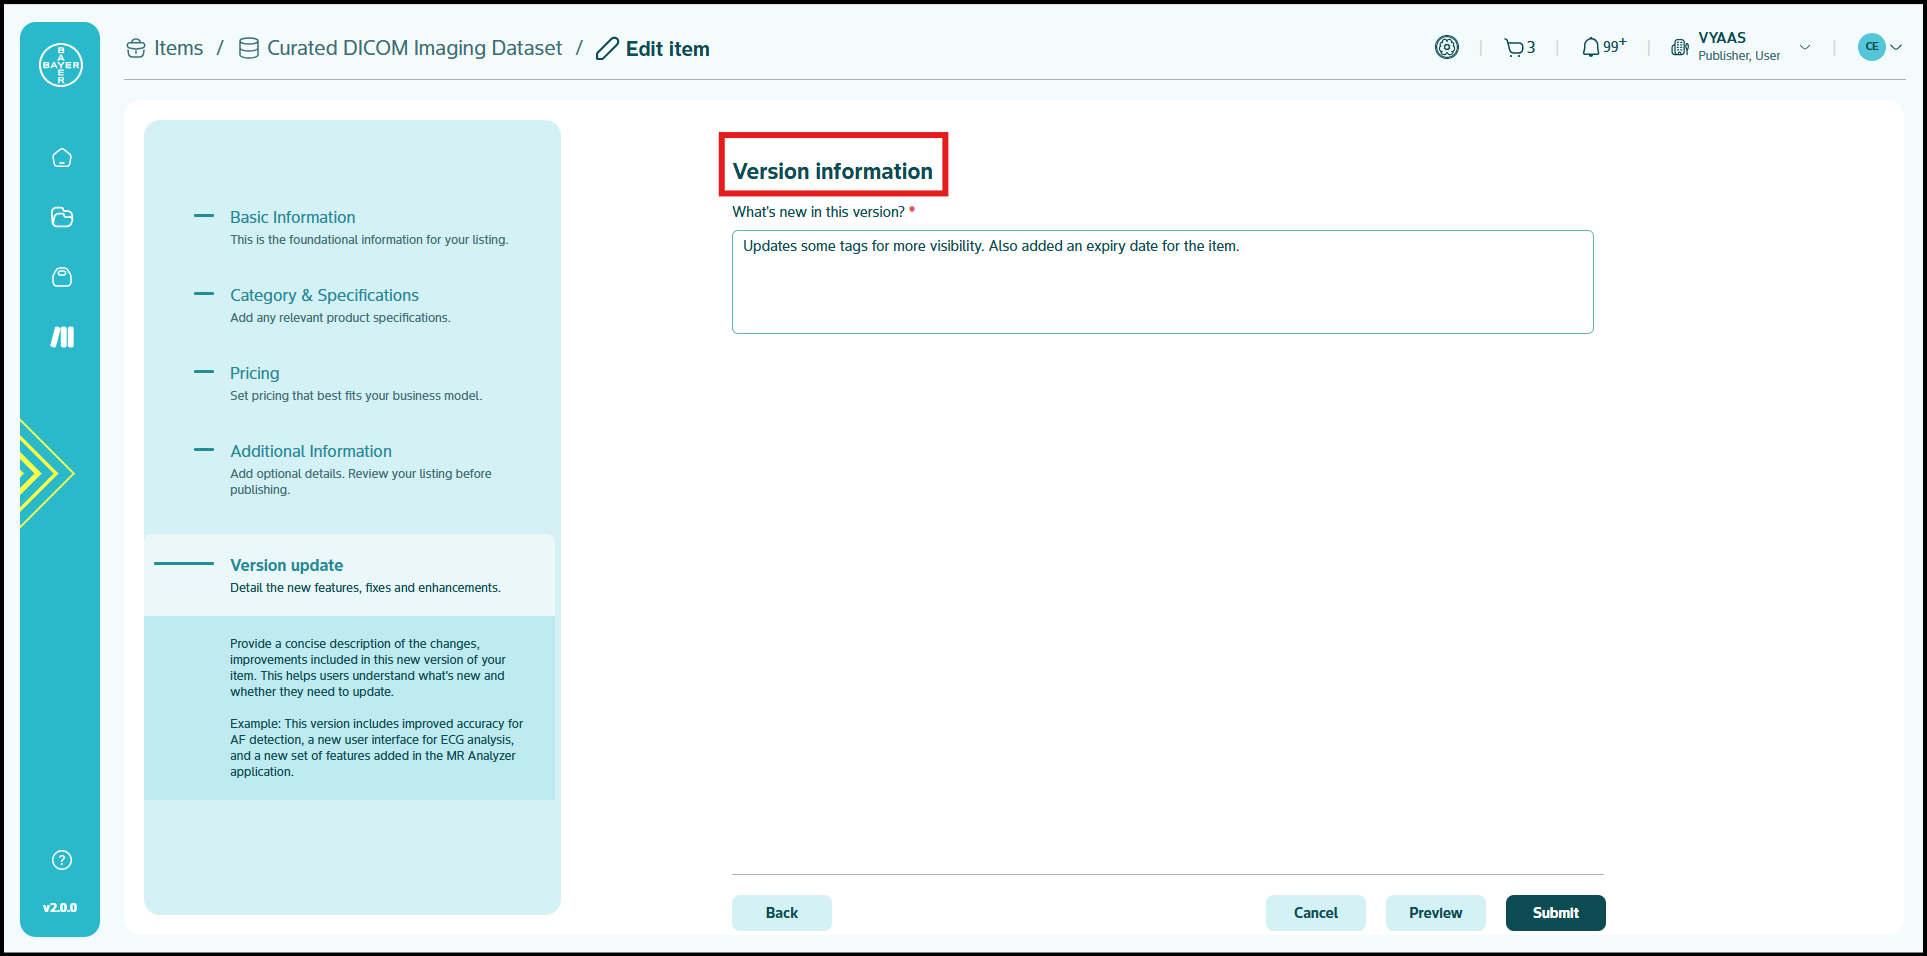Click the Preview button
Screen dimensions: 1927x956
[x=1435, y=913]
